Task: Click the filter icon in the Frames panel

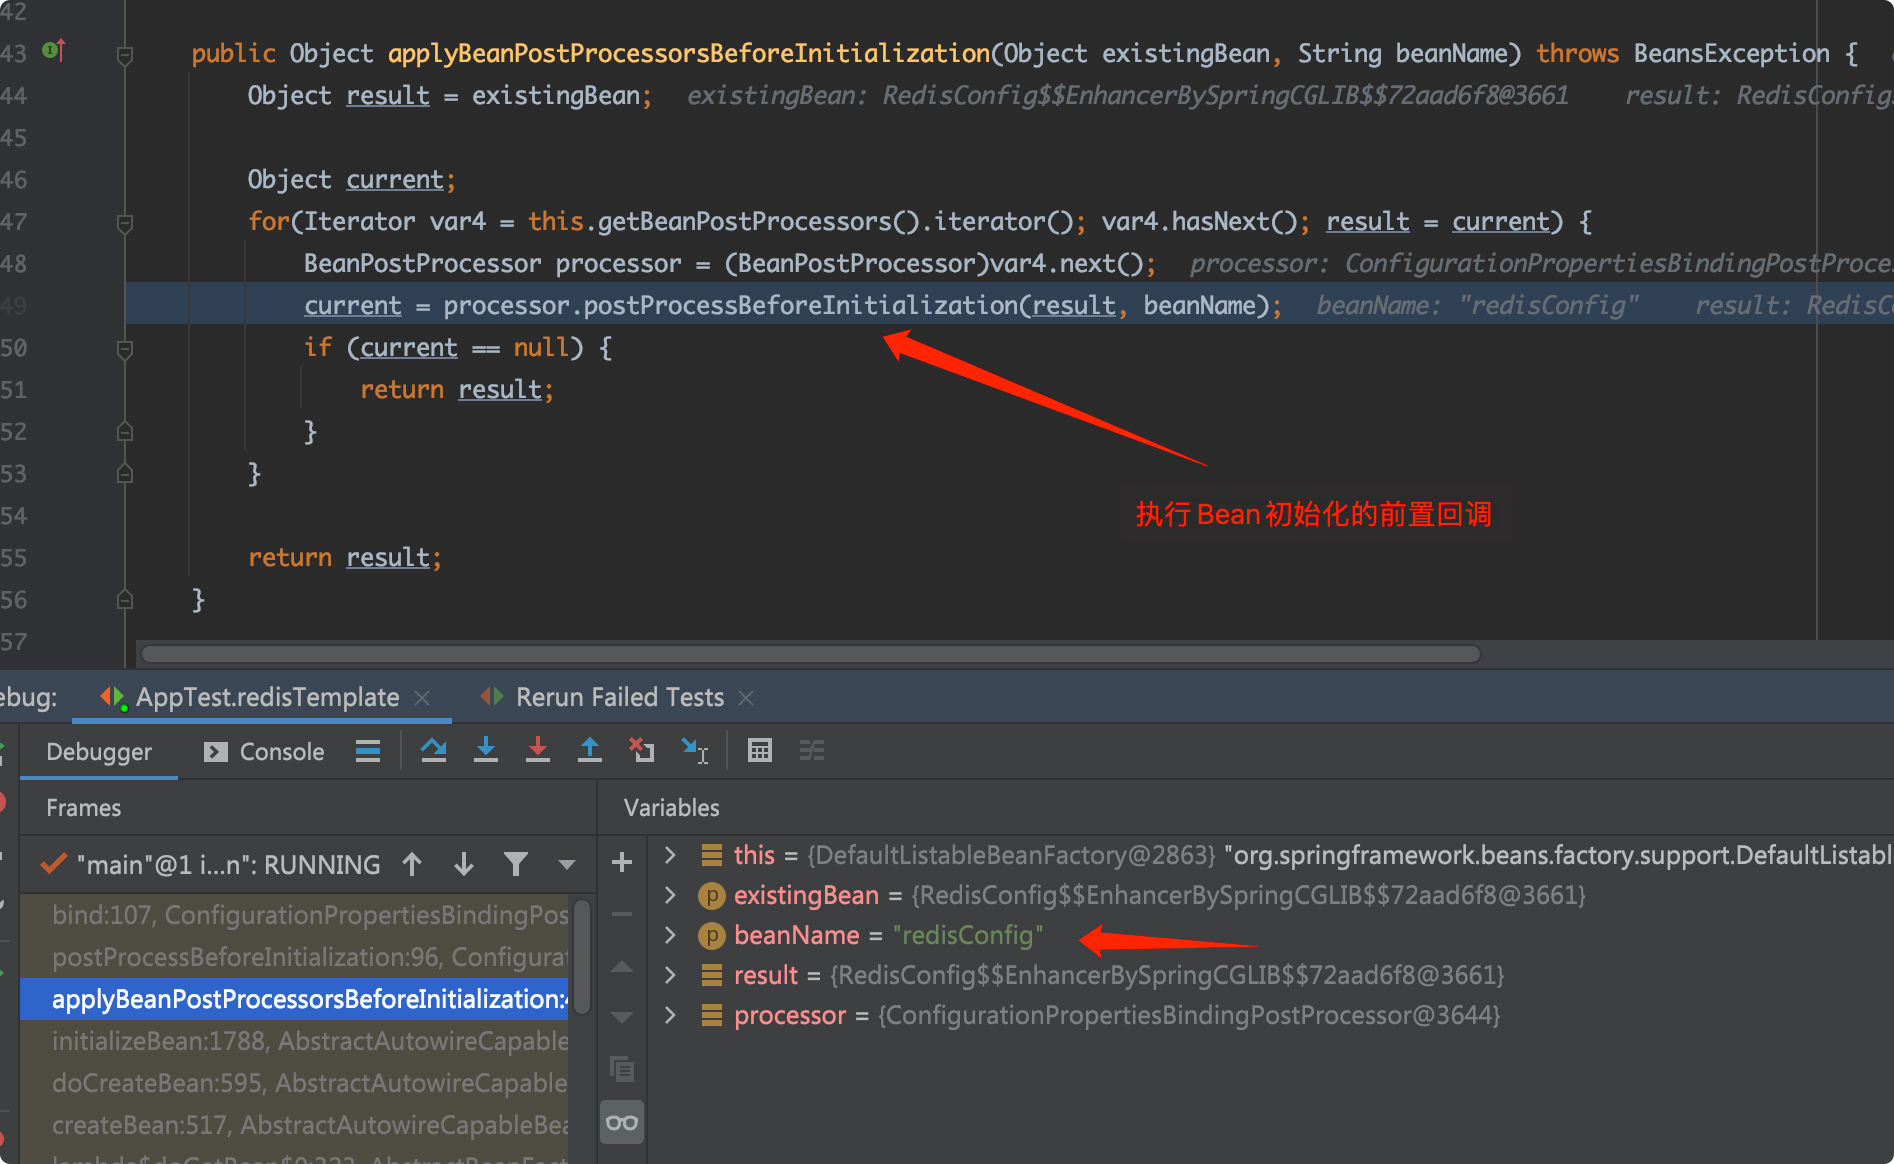Action: click(x=515, y=864)
